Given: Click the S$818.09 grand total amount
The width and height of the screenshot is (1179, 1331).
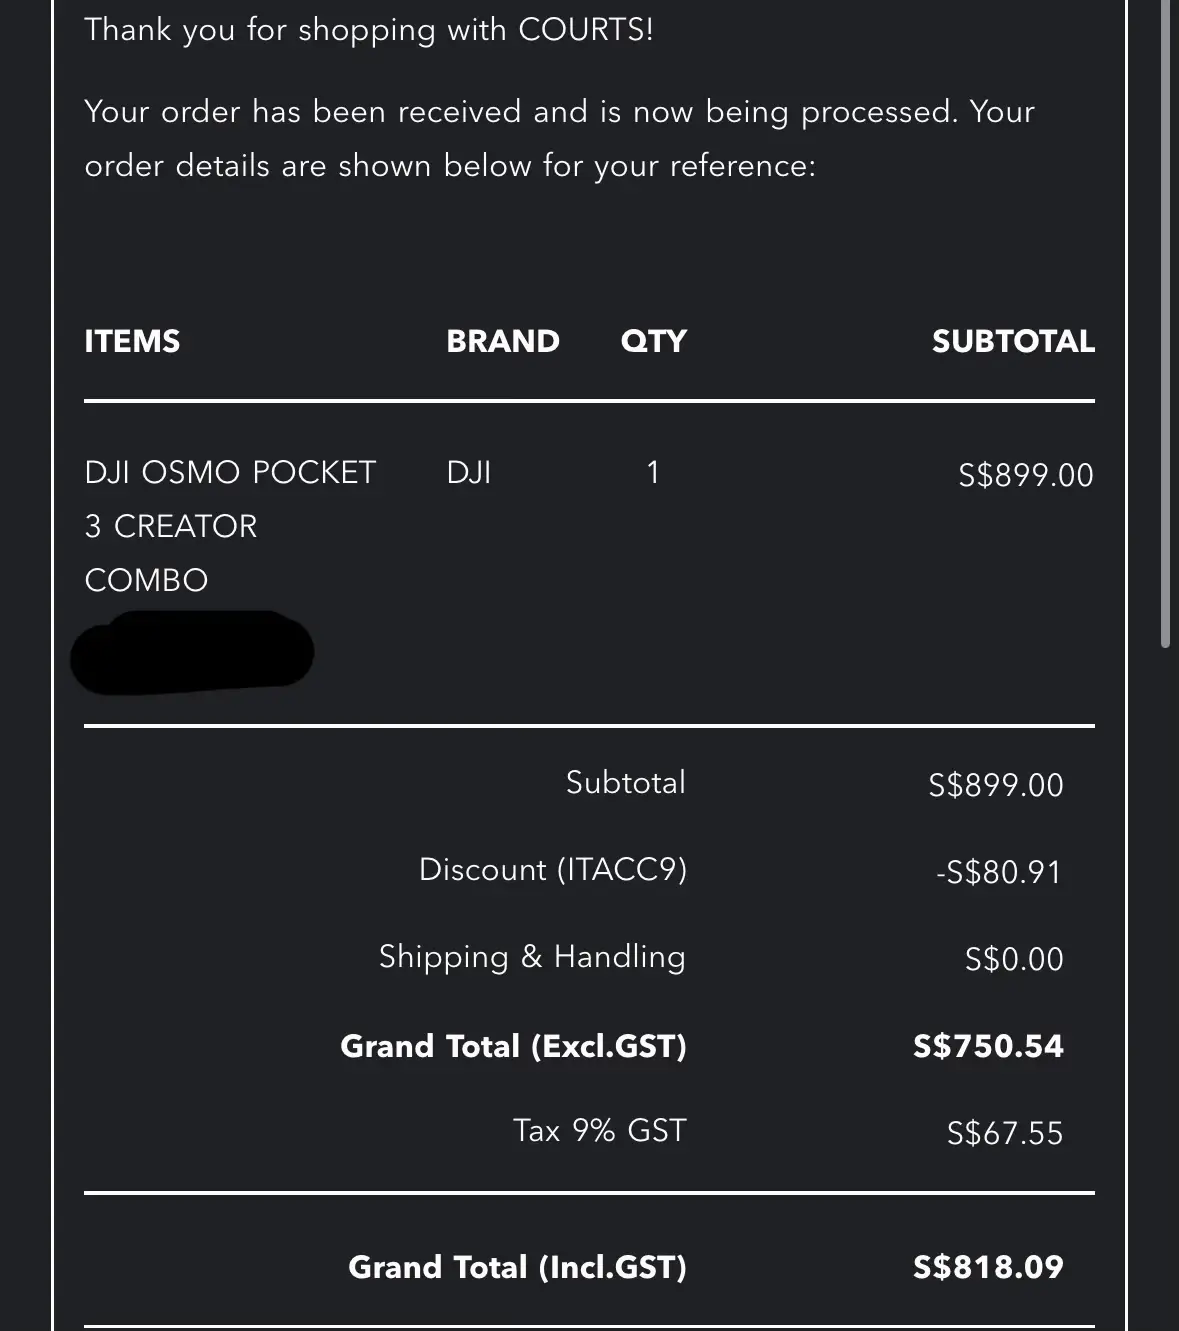Looking at the screenshot, I should point(988,1268).
